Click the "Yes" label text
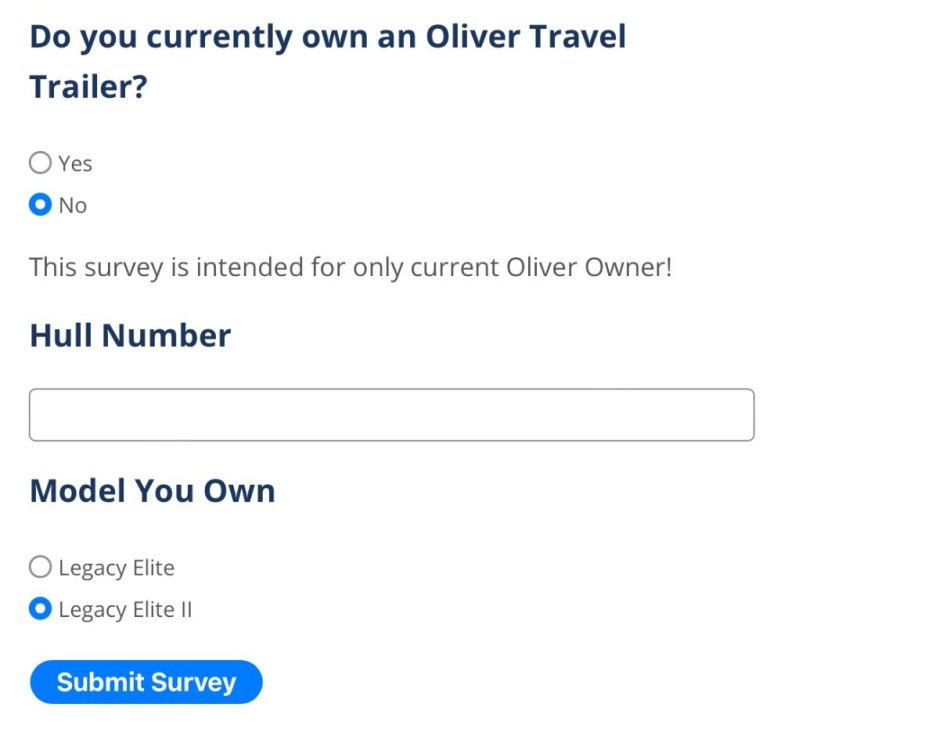This screenshot has width=939, height=750. (x=75, y=163)
